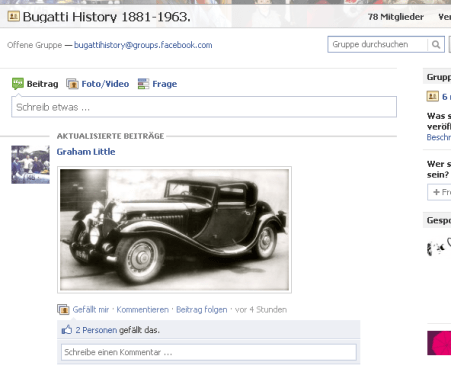Open the vor 4 Stunden timestamp

click(261, 310)
